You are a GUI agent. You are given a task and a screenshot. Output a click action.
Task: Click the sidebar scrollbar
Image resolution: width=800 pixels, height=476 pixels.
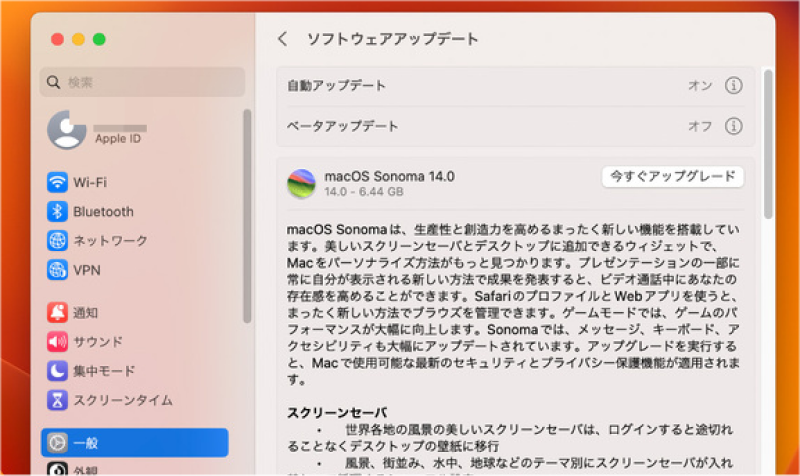coord(247,216)
